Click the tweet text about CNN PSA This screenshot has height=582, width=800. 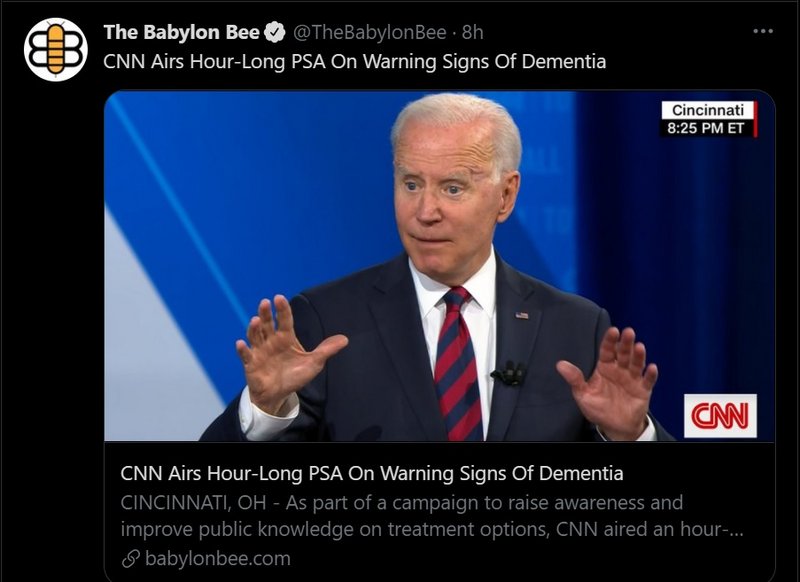click(x=355, y=62)
